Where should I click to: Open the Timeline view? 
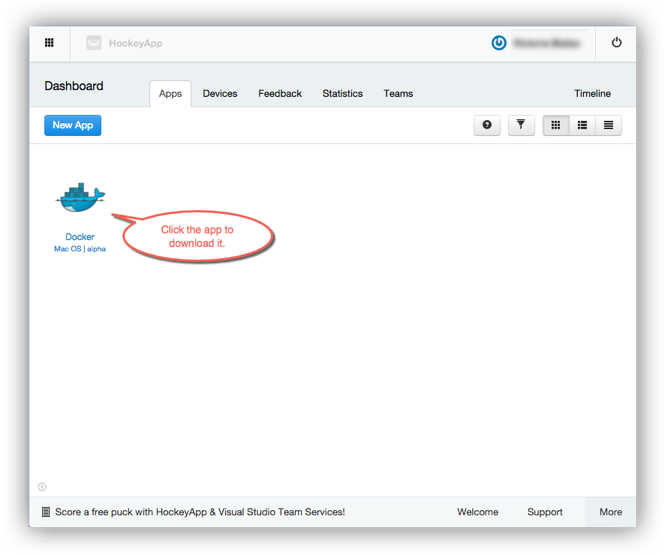tap(592, 93)
